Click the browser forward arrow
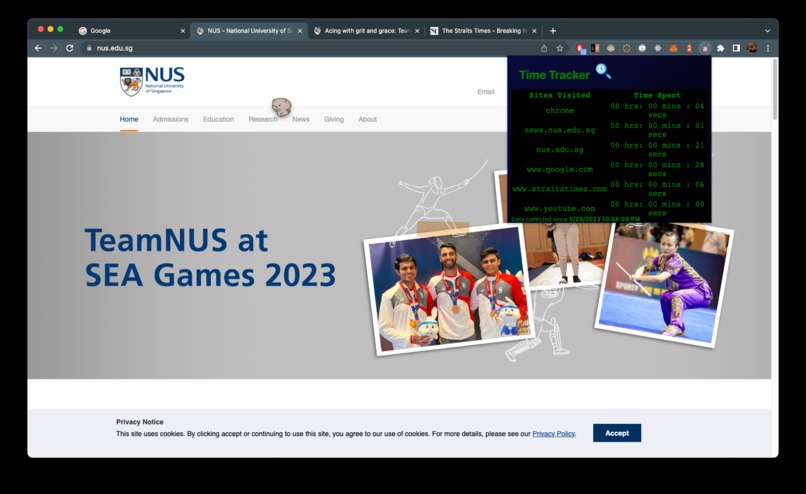This screenshot has height=494, width=806. 54,48
